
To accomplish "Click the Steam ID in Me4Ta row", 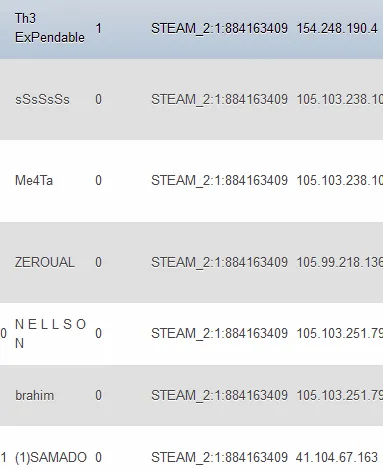I will pos(219,180).
